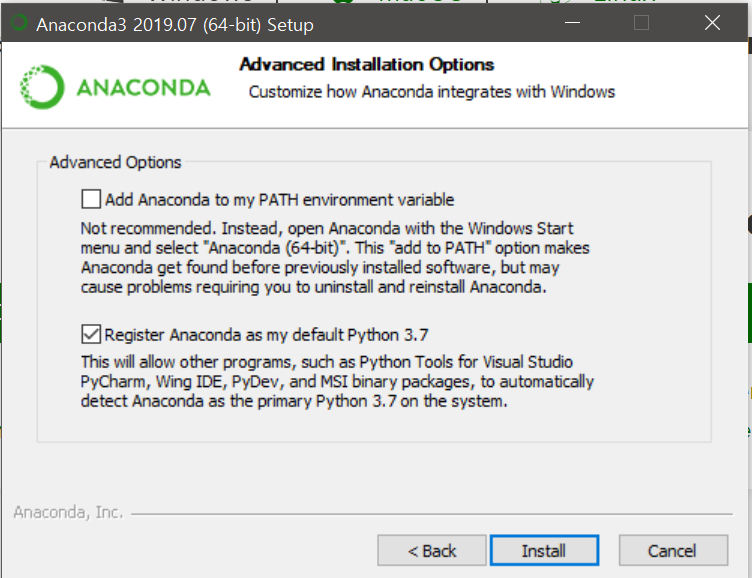
Task: Click the "Not recommended" PATH warning paragraph
Action: pos(335,256)
